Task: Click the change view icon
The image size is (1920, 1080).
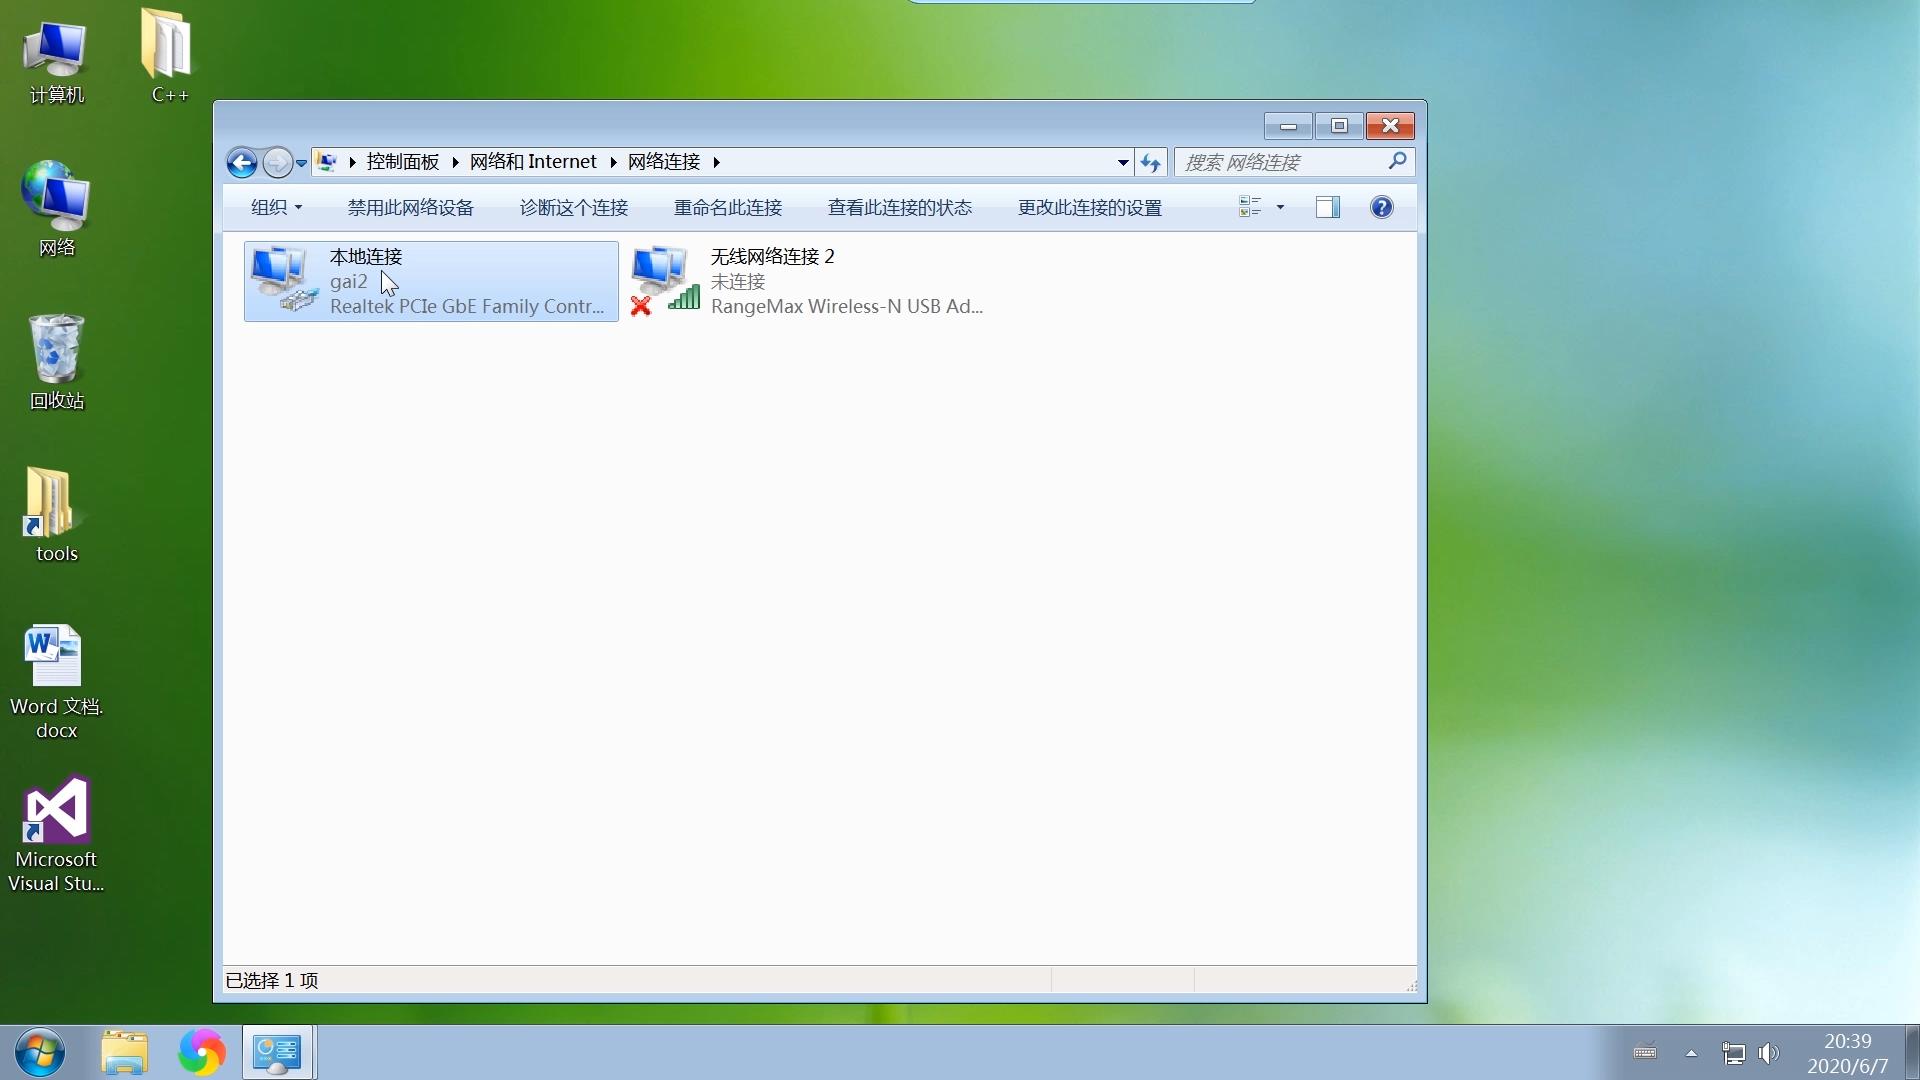Action: tap(1250, 207)
